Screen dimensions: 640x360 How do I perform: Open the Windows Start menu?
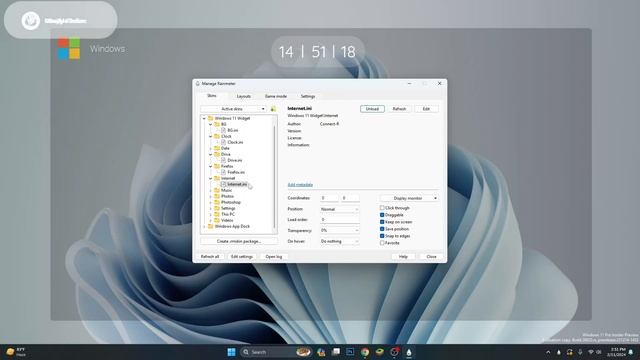[x=231, y=352]
